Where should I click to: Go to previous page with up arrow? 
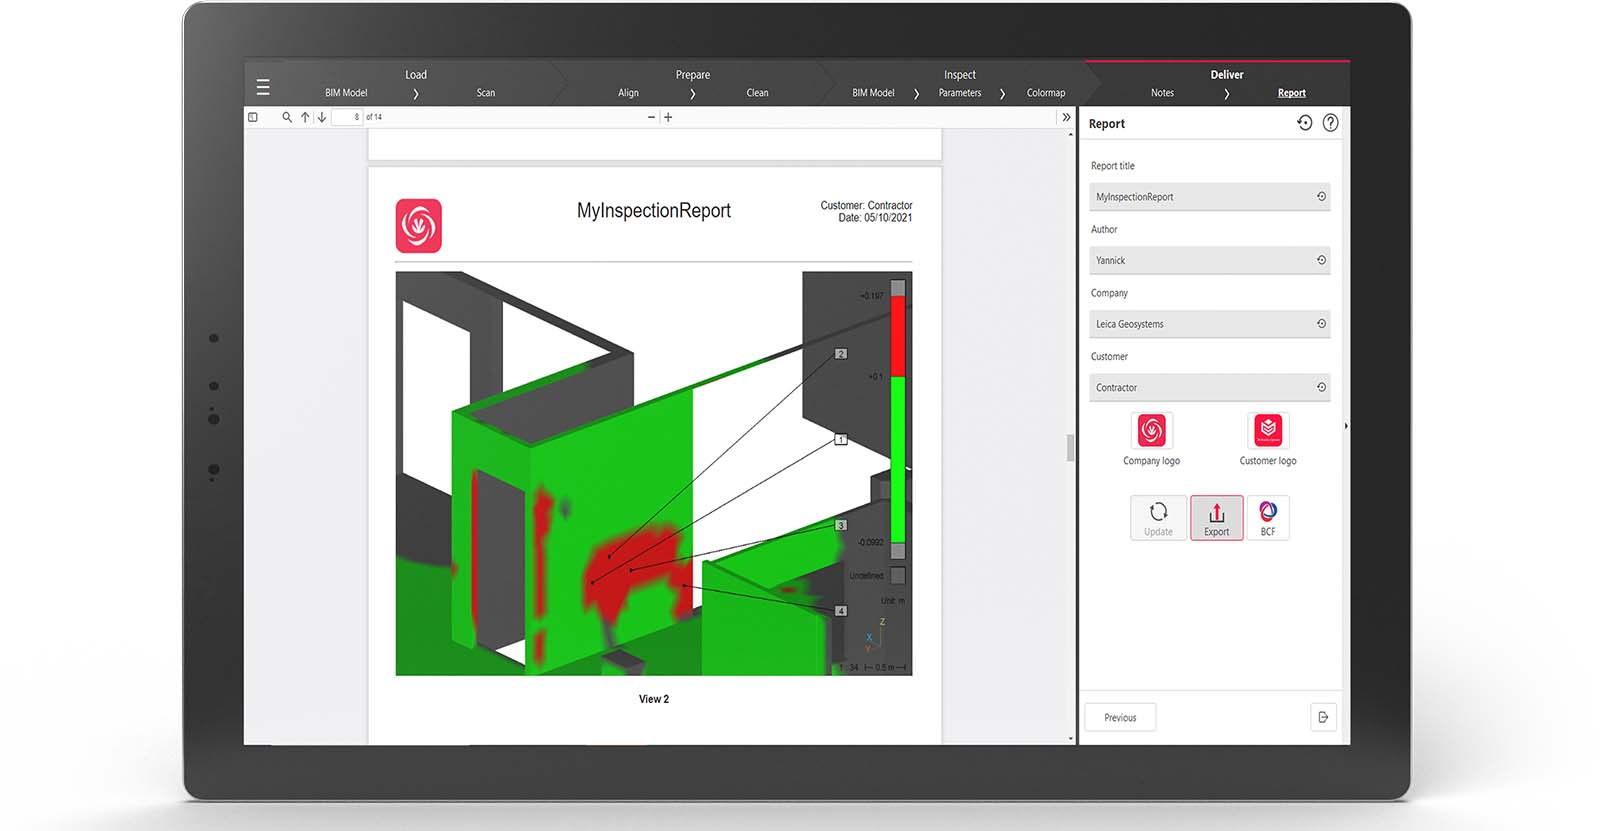(x=305, y=117)
